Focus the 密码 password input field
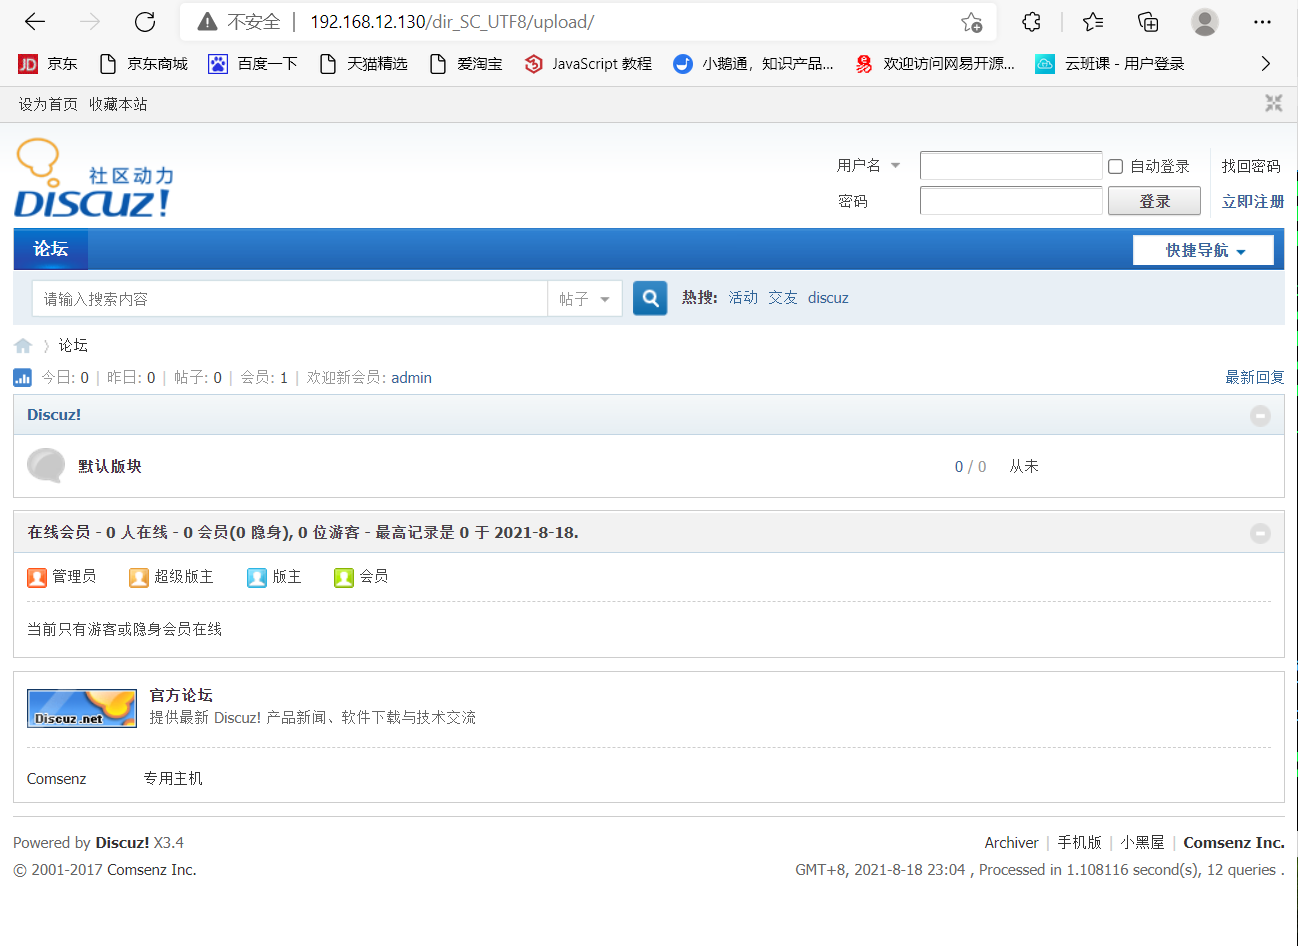This screenshot has height=946, width=1298. (x=1011, y=201)
